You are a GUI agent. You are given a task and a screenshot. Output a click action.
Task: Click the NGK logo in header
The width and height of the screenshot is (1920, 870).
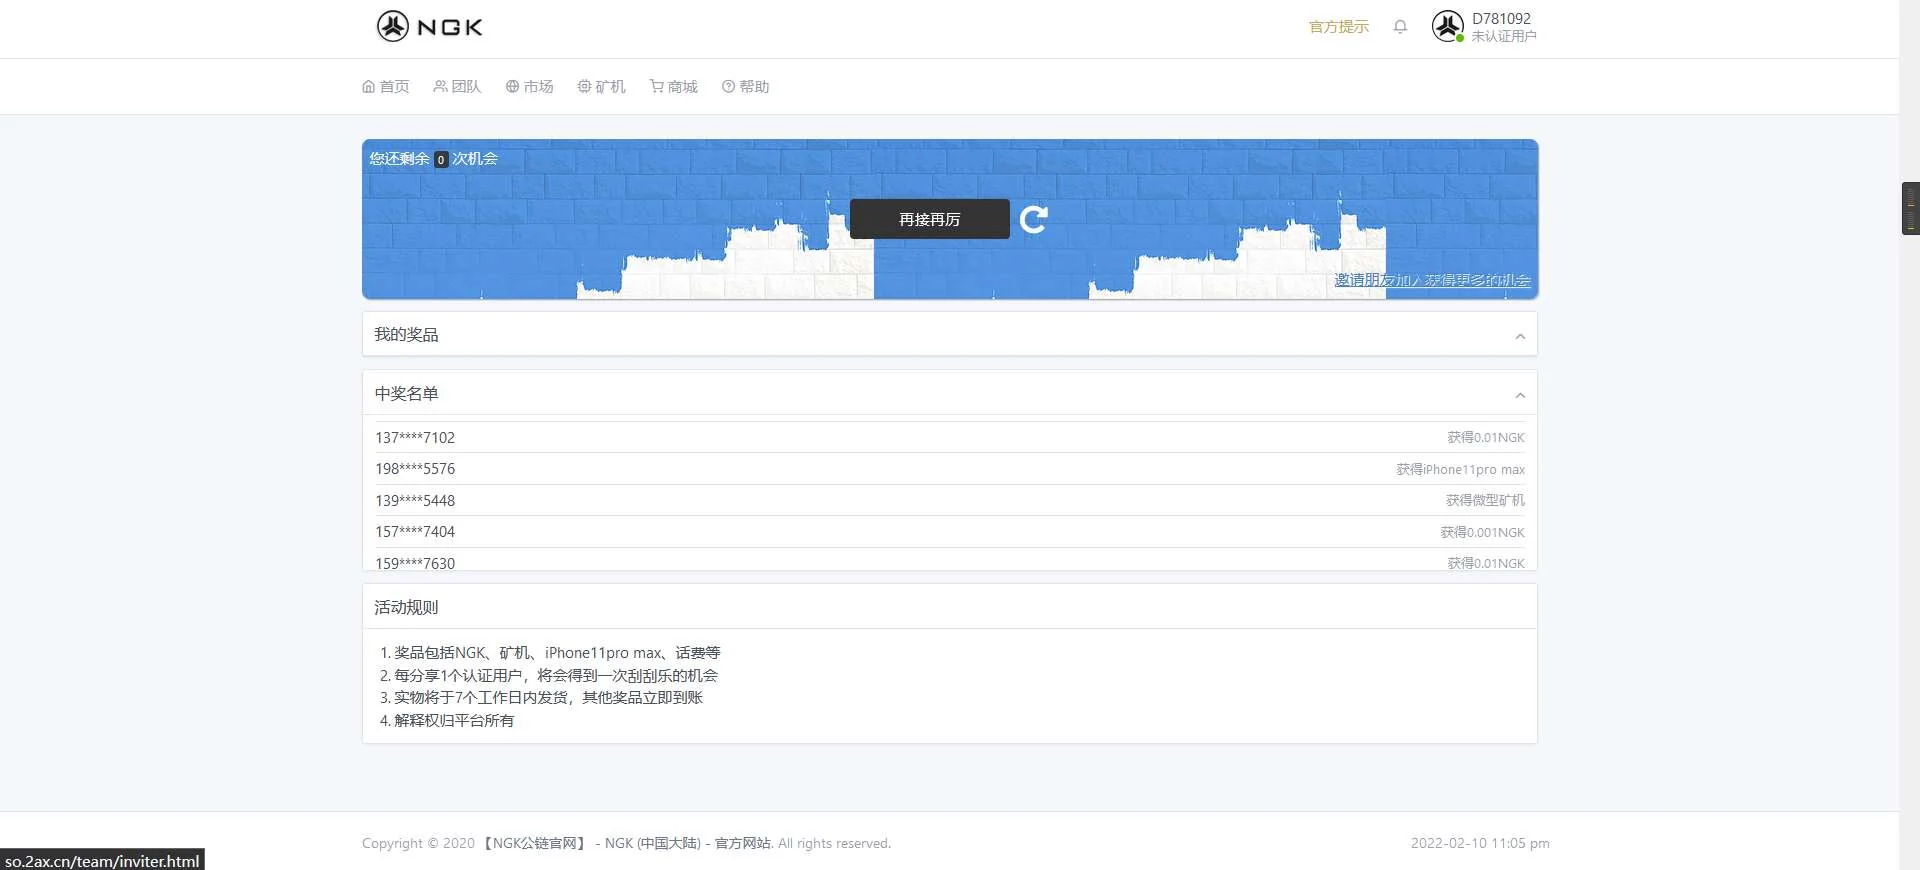(430, 27)
